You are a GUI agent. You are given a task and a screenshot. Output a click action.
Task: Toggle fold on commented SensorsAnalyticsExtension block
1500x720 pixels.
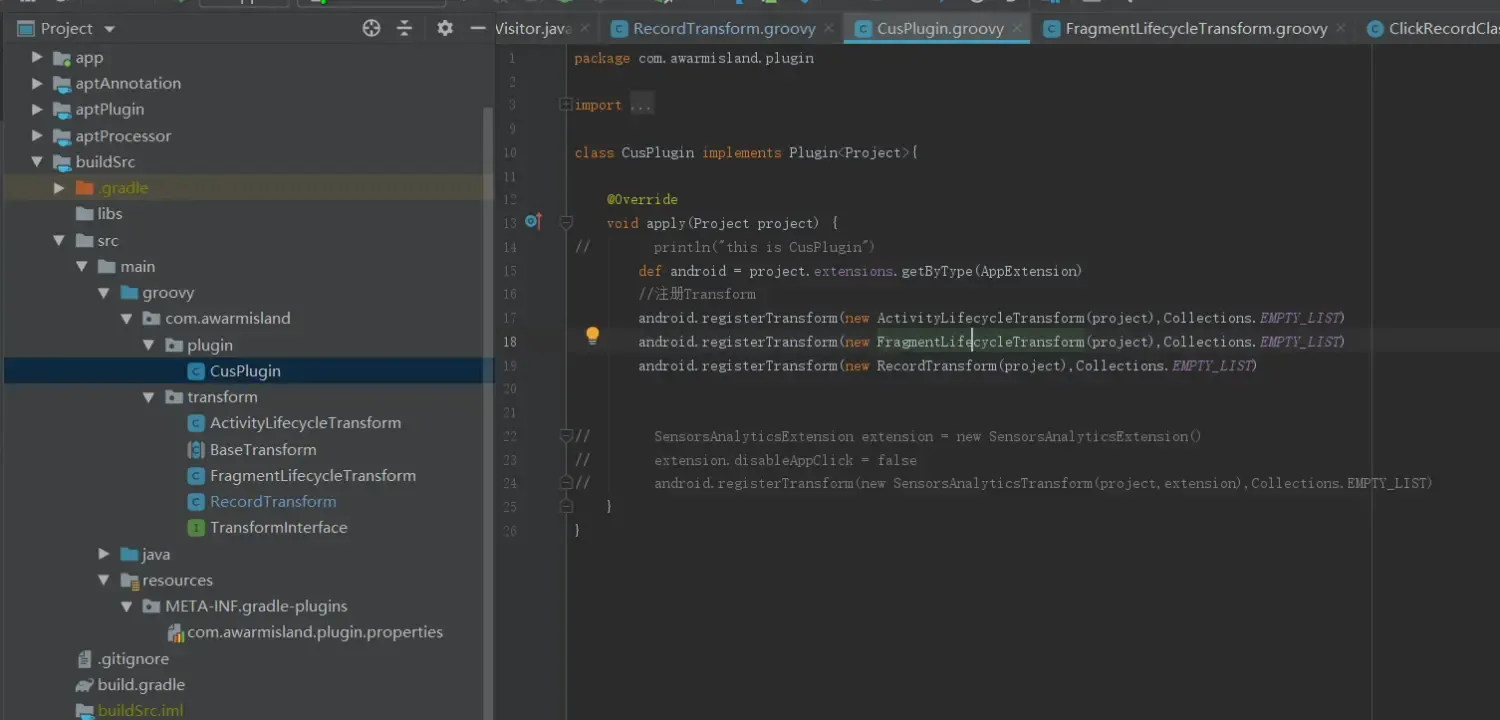coord(566,436)
